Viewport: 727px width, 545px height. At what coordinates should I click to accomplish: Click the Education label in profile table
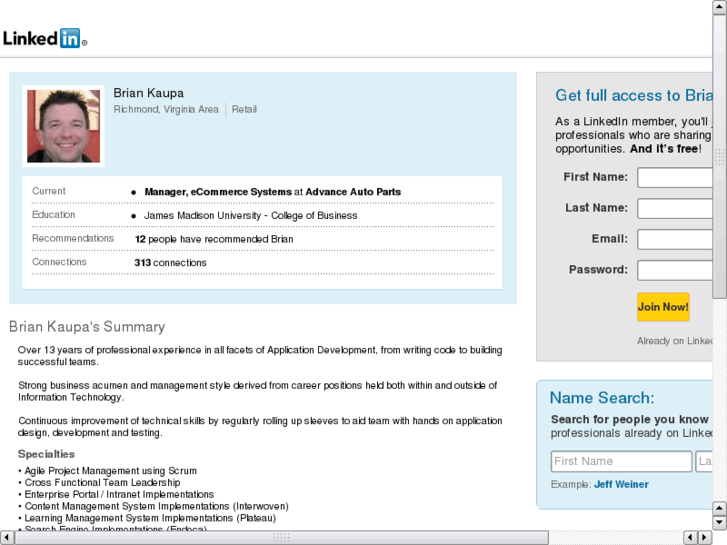point(53,215)
